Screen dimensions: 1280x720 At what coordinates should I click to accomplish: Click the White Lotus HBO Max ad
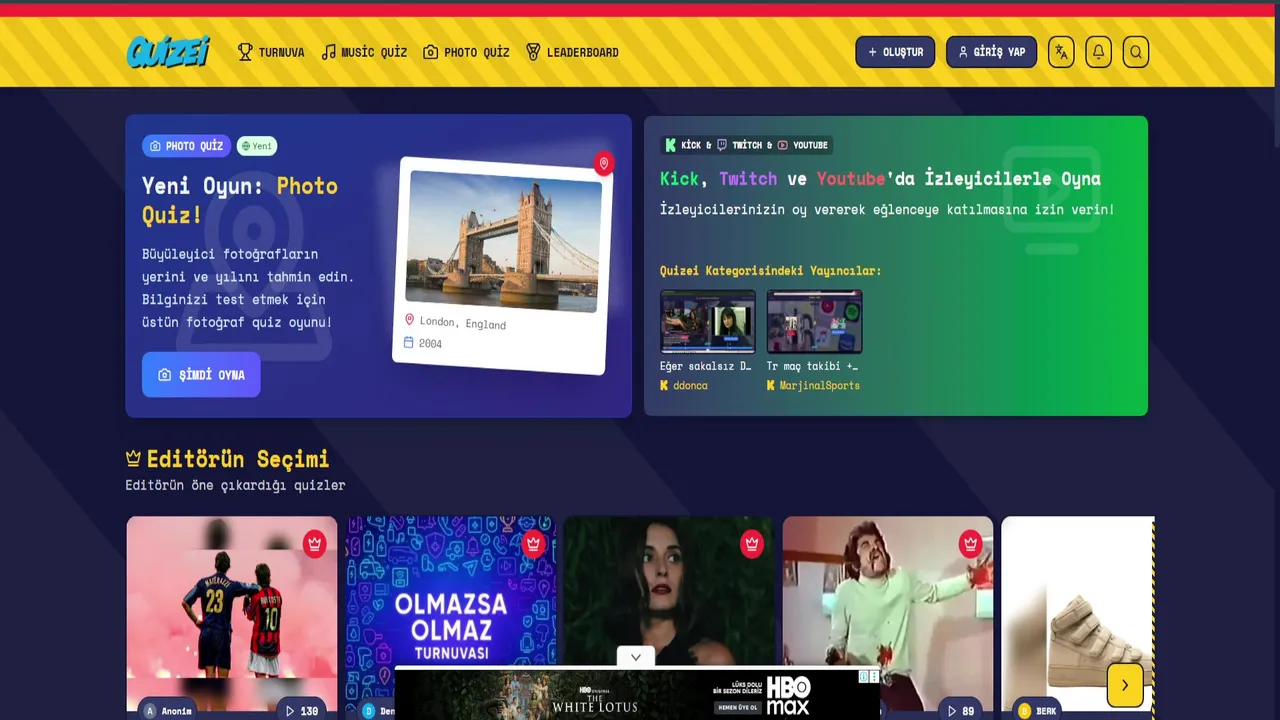(x=637, y=693)
